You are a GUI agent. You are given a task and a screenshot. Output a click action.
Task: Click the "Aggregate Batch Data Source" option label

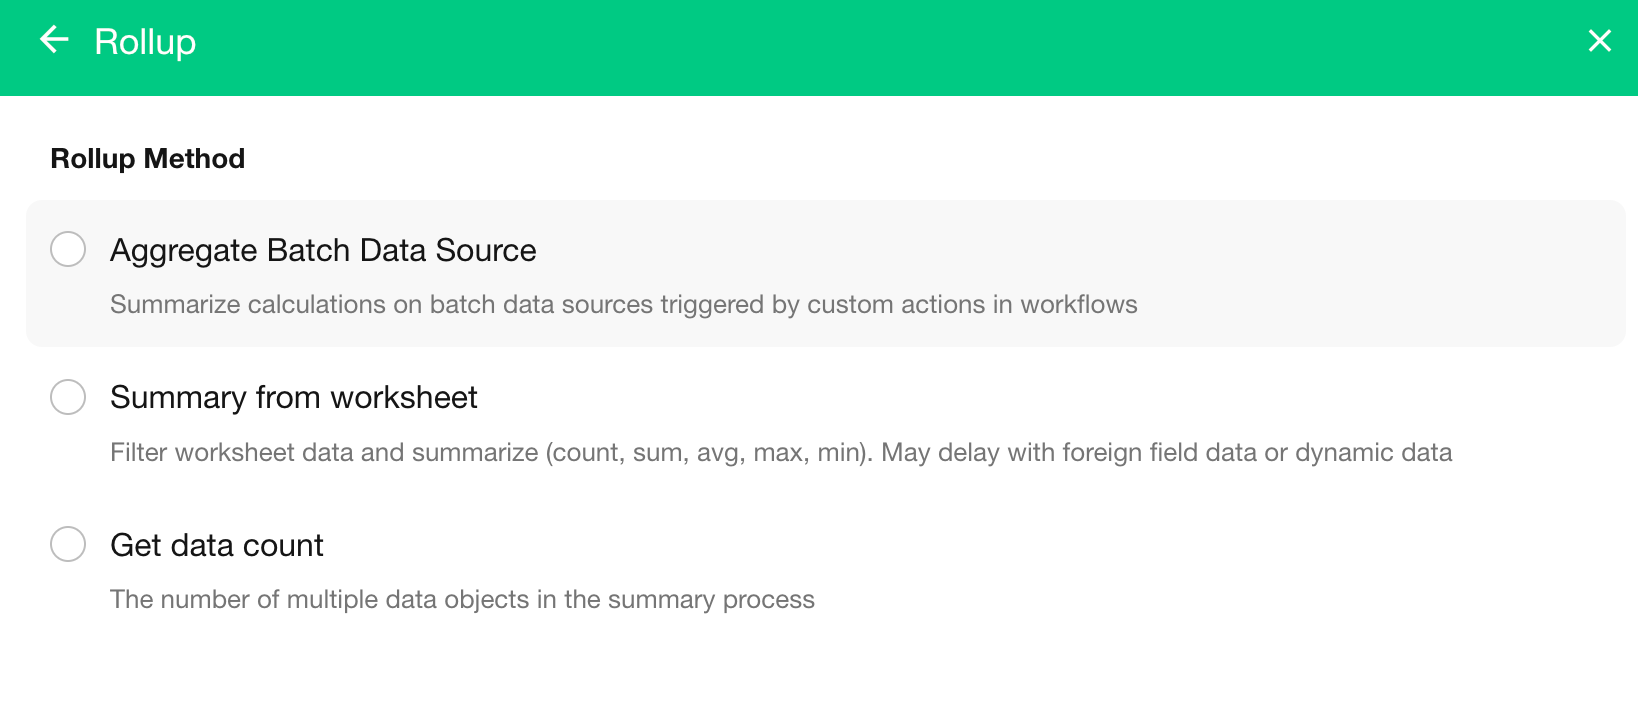[x=323, y=250]
